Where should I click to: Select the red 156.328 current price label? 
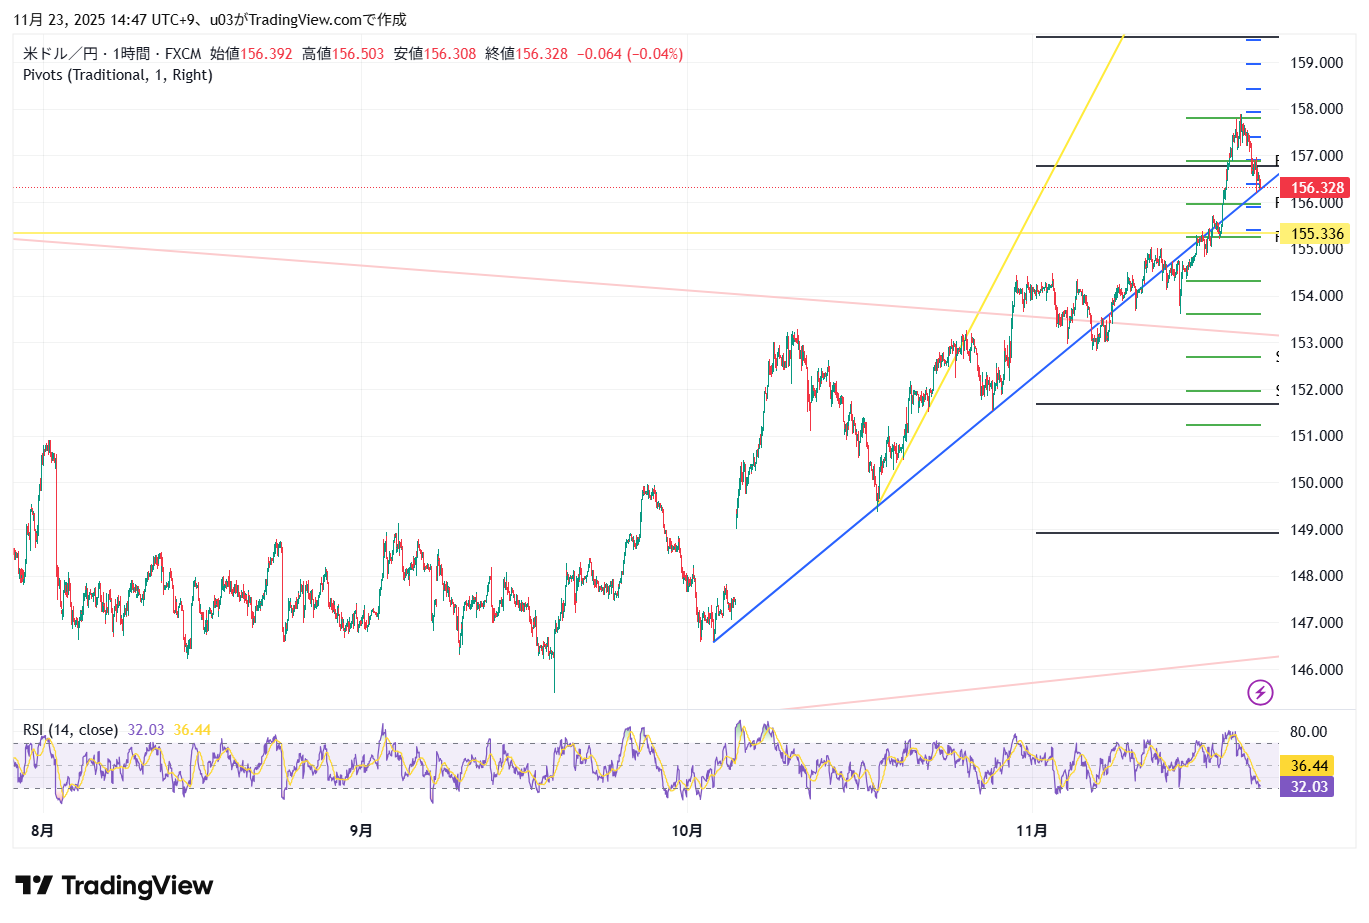pyautogui.click(x=1316, y=188)
